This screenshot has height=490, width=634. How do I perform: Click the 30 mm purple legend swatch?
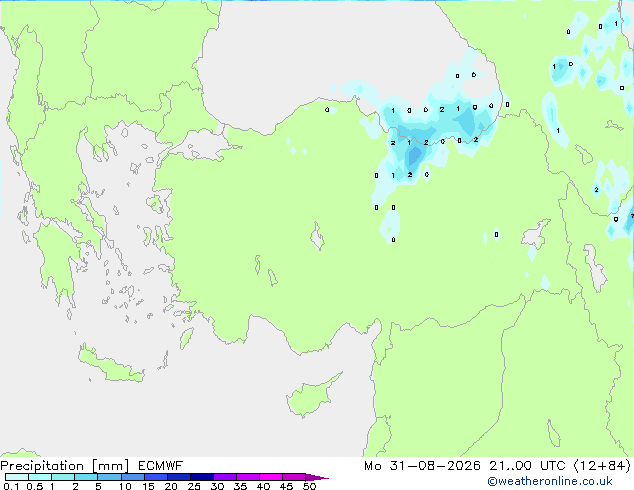225,477
